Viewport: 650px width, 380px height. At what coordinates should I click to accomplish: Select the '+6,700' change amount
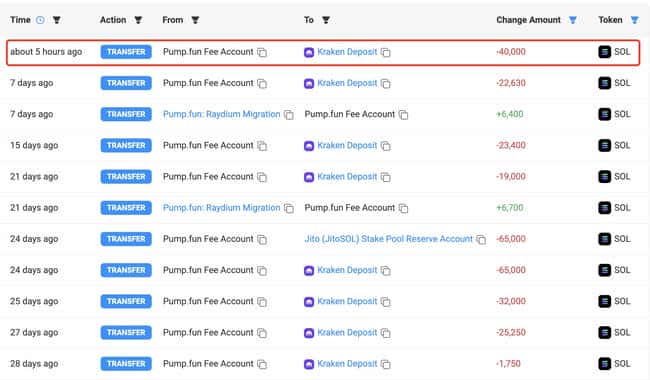point(510,208)
